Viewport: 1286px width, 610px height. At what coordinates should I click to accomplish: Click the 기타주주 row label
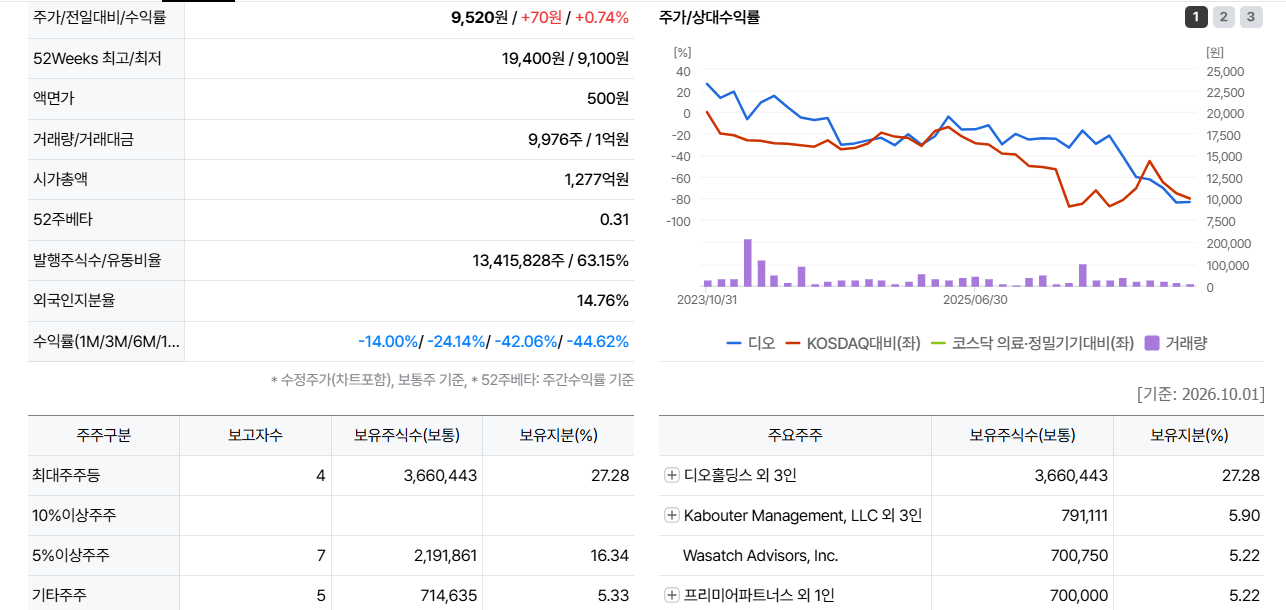60,595
